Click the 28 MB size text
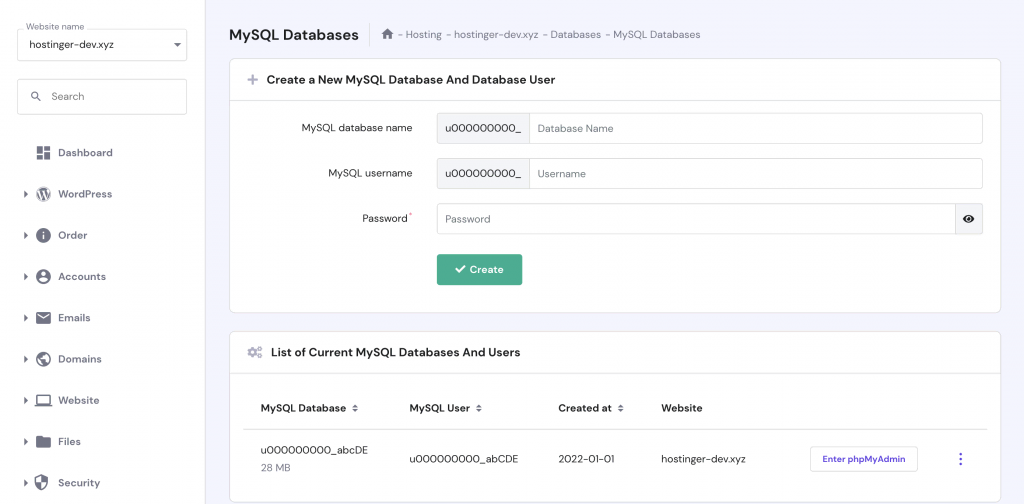Image resolution: width=1024 pixels, height=504 pixels. coord(276,468)
